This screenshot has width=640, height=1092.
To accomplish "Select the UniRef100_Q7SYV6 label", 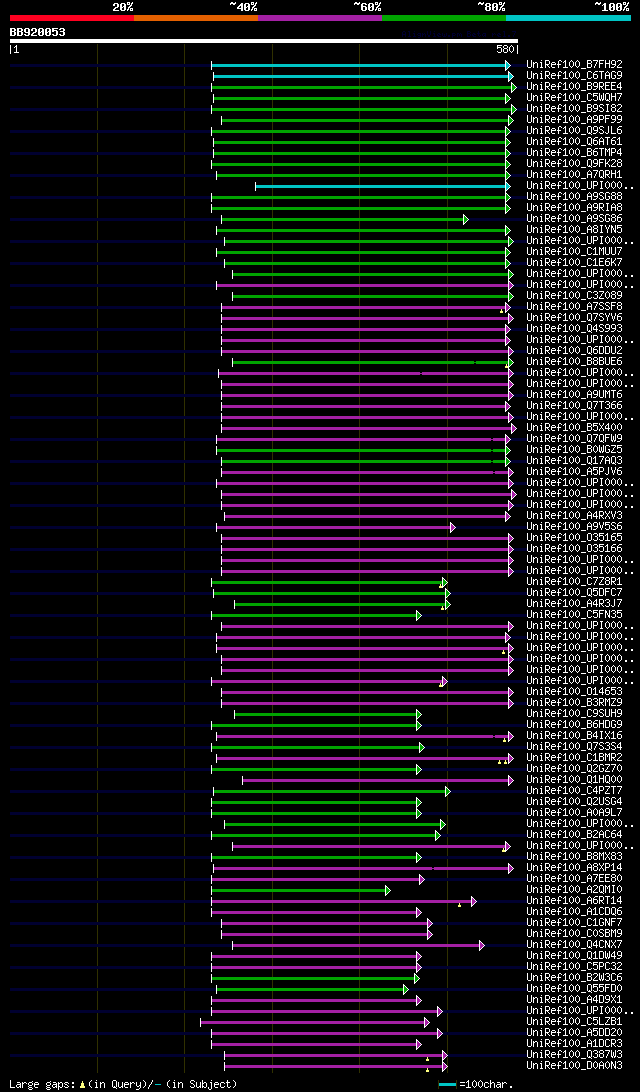I will click(575, 318).
